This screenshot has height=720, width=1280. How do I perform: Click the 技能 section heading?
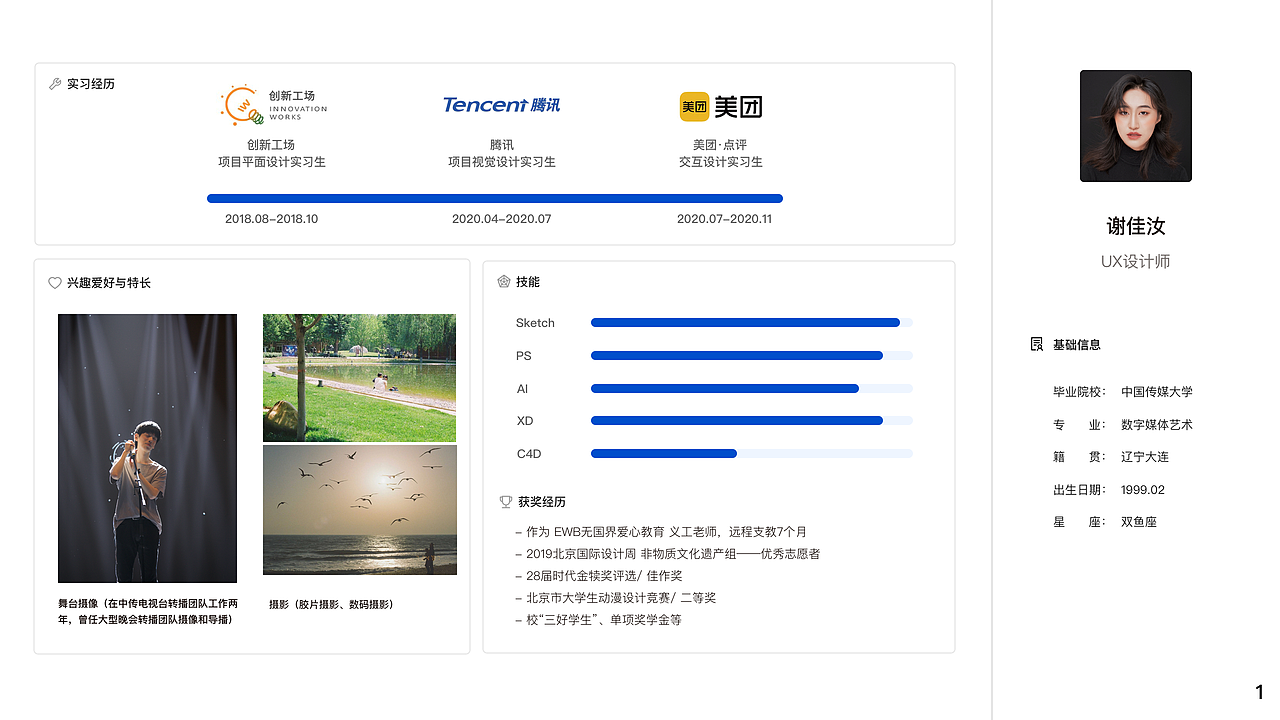coord(528,282)
